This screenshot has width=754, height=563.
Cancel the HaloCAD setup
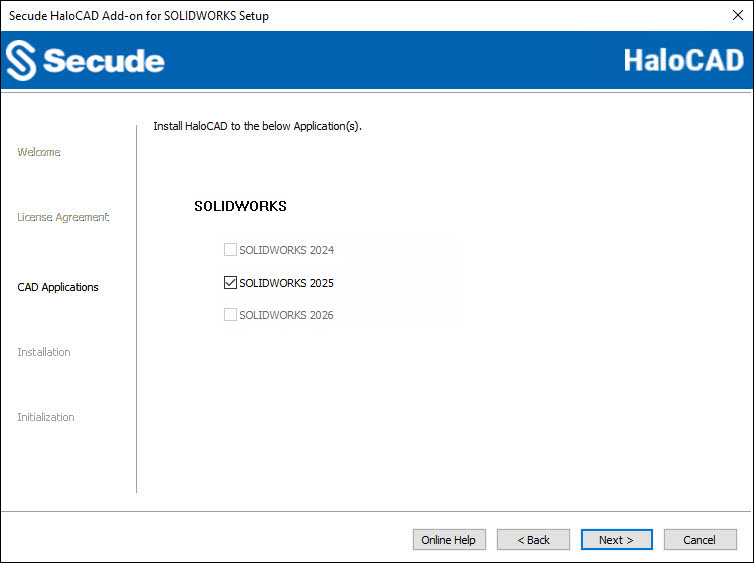pyautogui.click(x=700, y=539)
